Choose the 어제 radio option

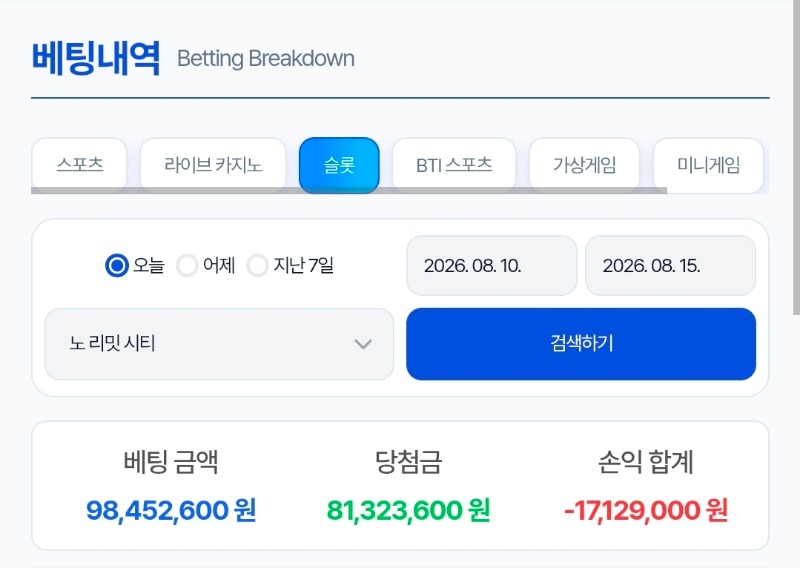[187, 265]
